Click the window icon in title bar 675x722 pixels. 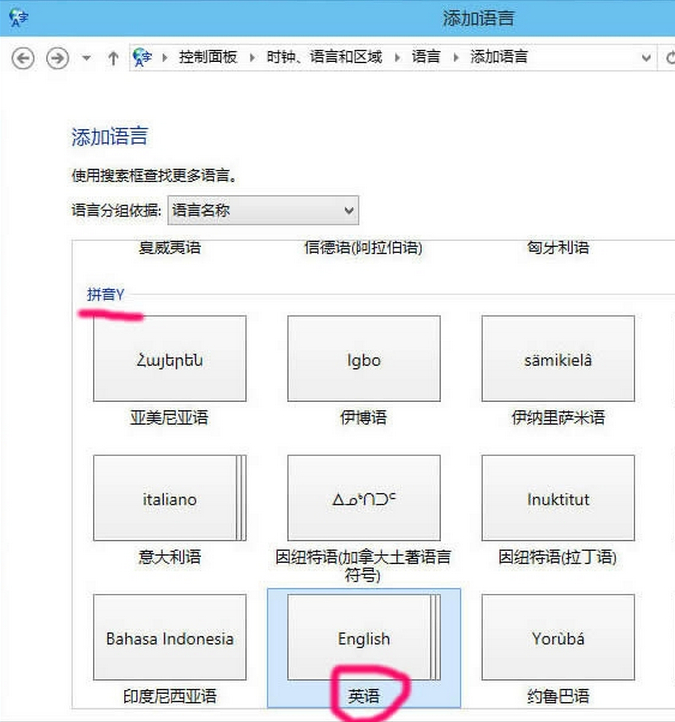click(x=18, y=17)
